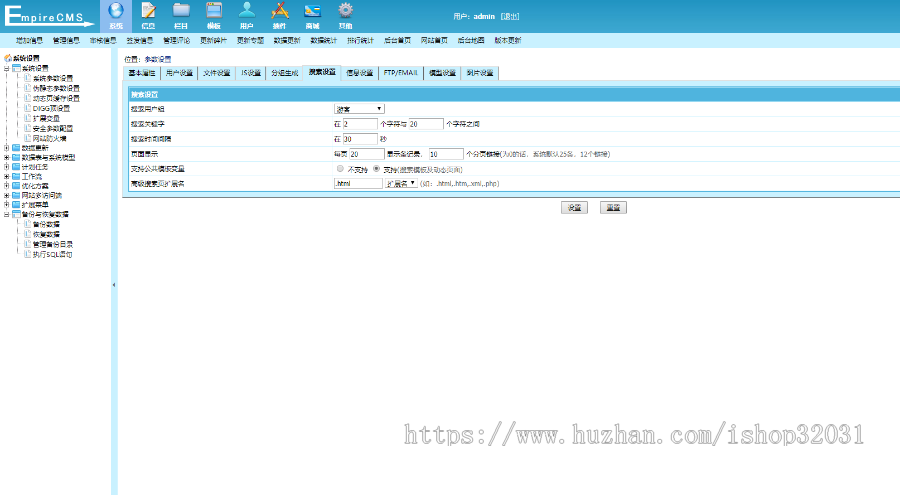Open the 扩展名 extension dropdown
Viewport: 900px width, 495px height.
click(401, 183)
